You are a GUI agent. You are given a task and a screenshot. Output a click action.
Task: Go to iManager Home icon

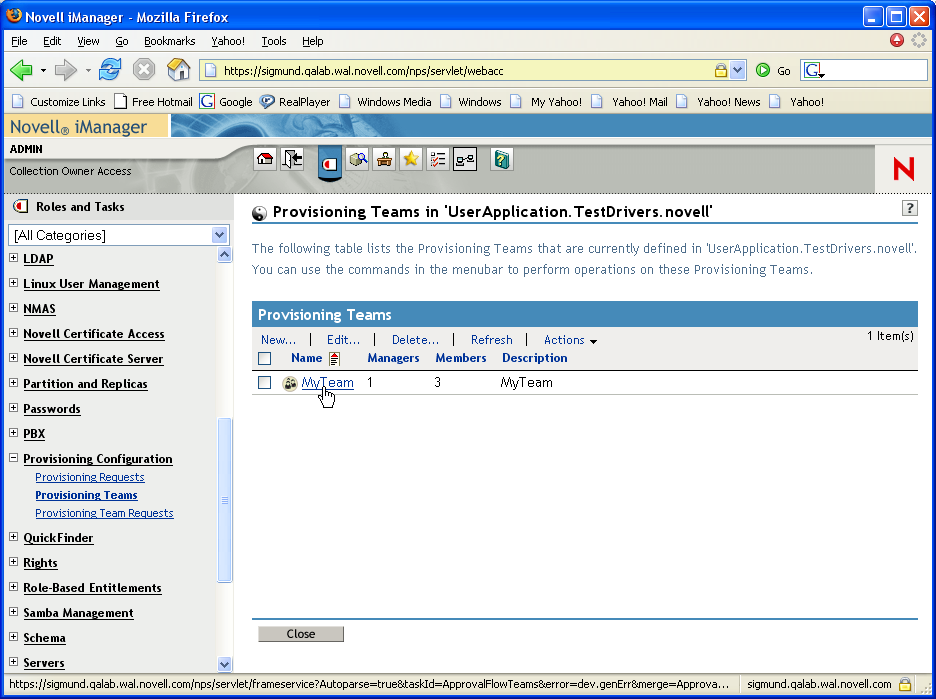[264, 159]
